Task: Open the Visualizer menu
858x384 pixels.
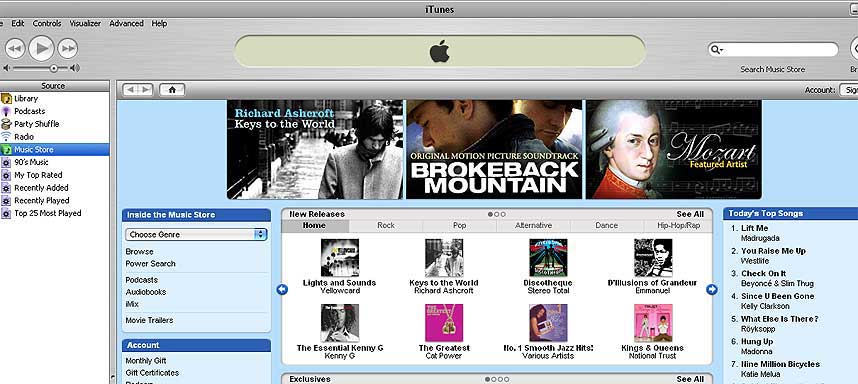Action: click(85, 24)
